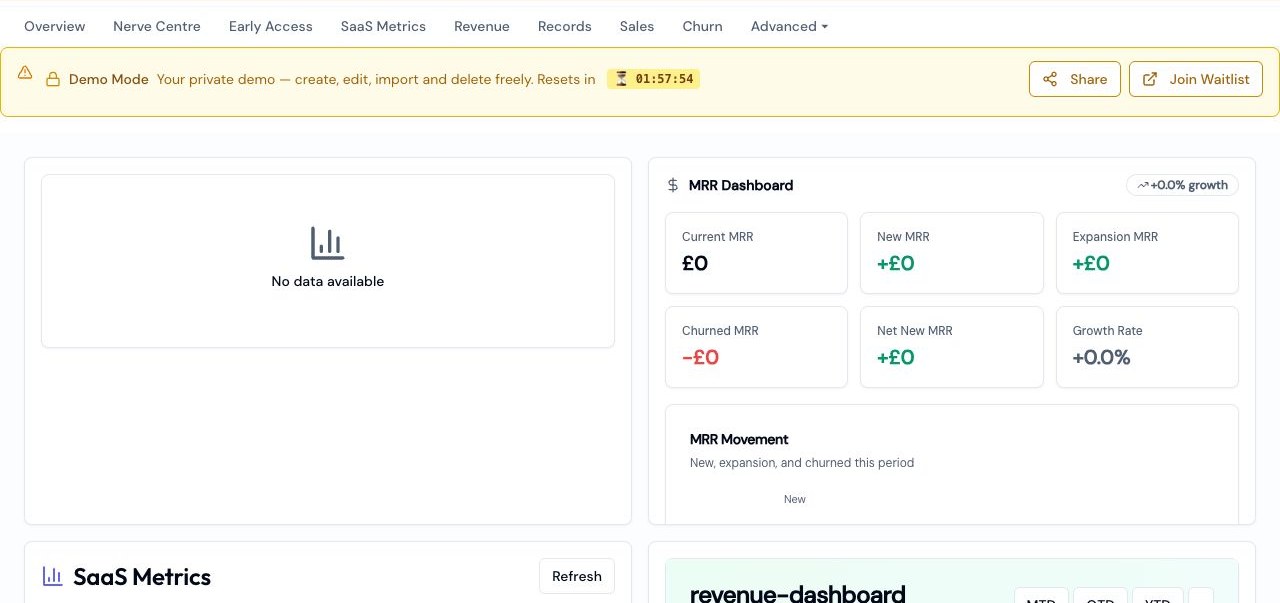1280x603 pixels.
Task: Click Refresh in SaaS Metrics panel
Action: [x=577, y=576]
